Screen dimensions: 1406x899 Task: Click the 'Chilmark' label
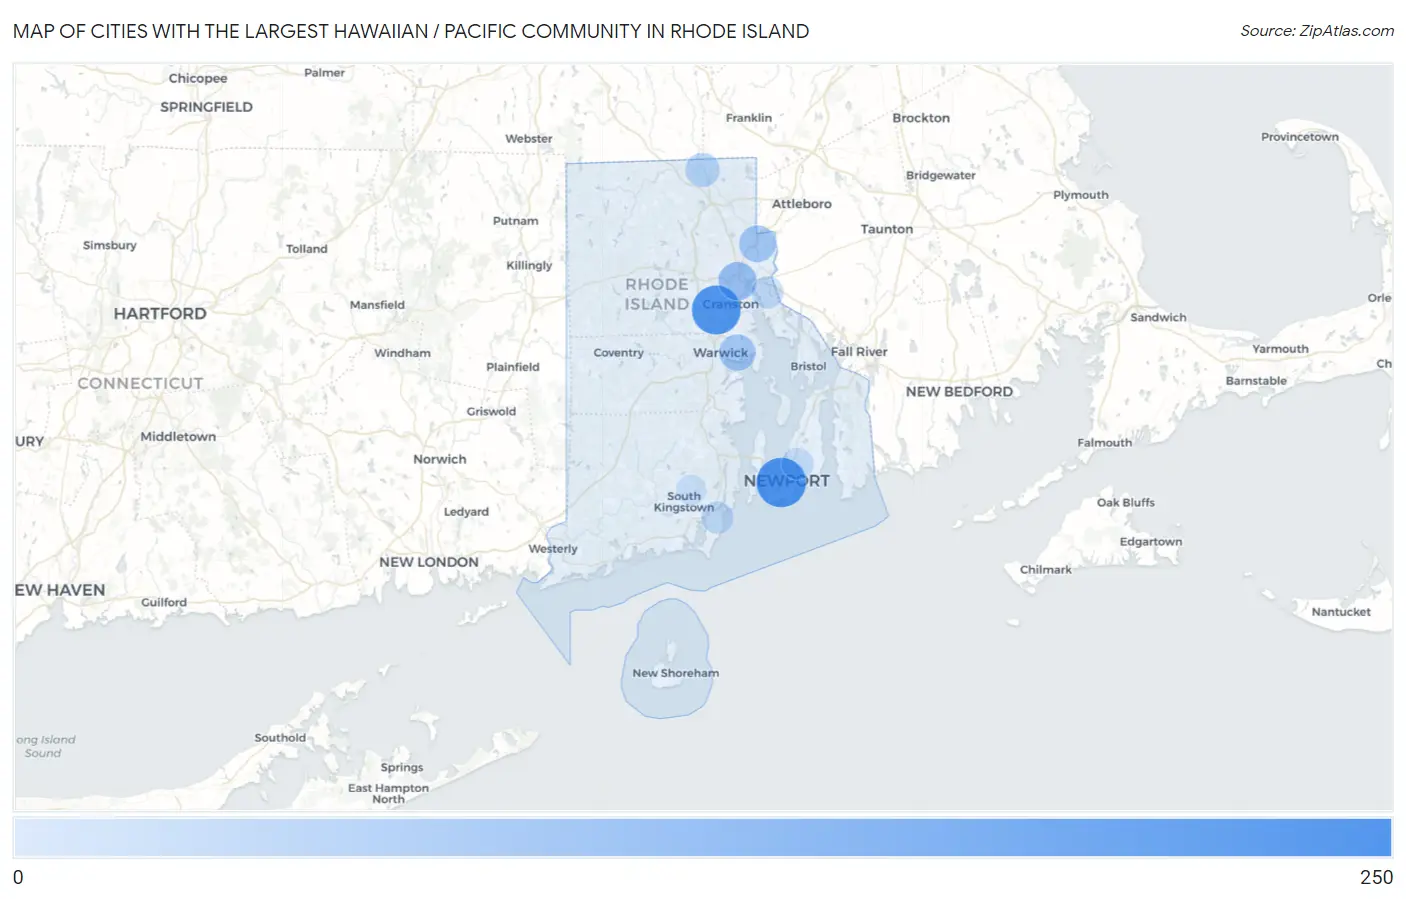(1045, 570)
